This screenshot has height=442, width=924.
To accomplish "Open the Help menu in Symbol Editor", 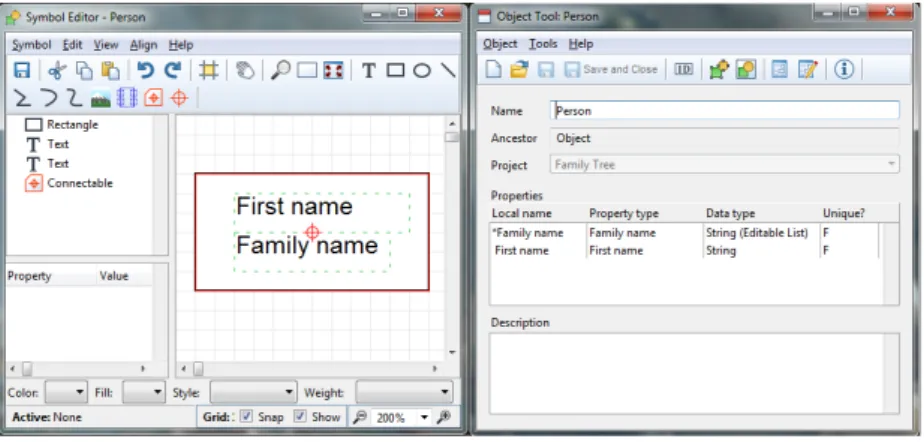I will (181, 45).
